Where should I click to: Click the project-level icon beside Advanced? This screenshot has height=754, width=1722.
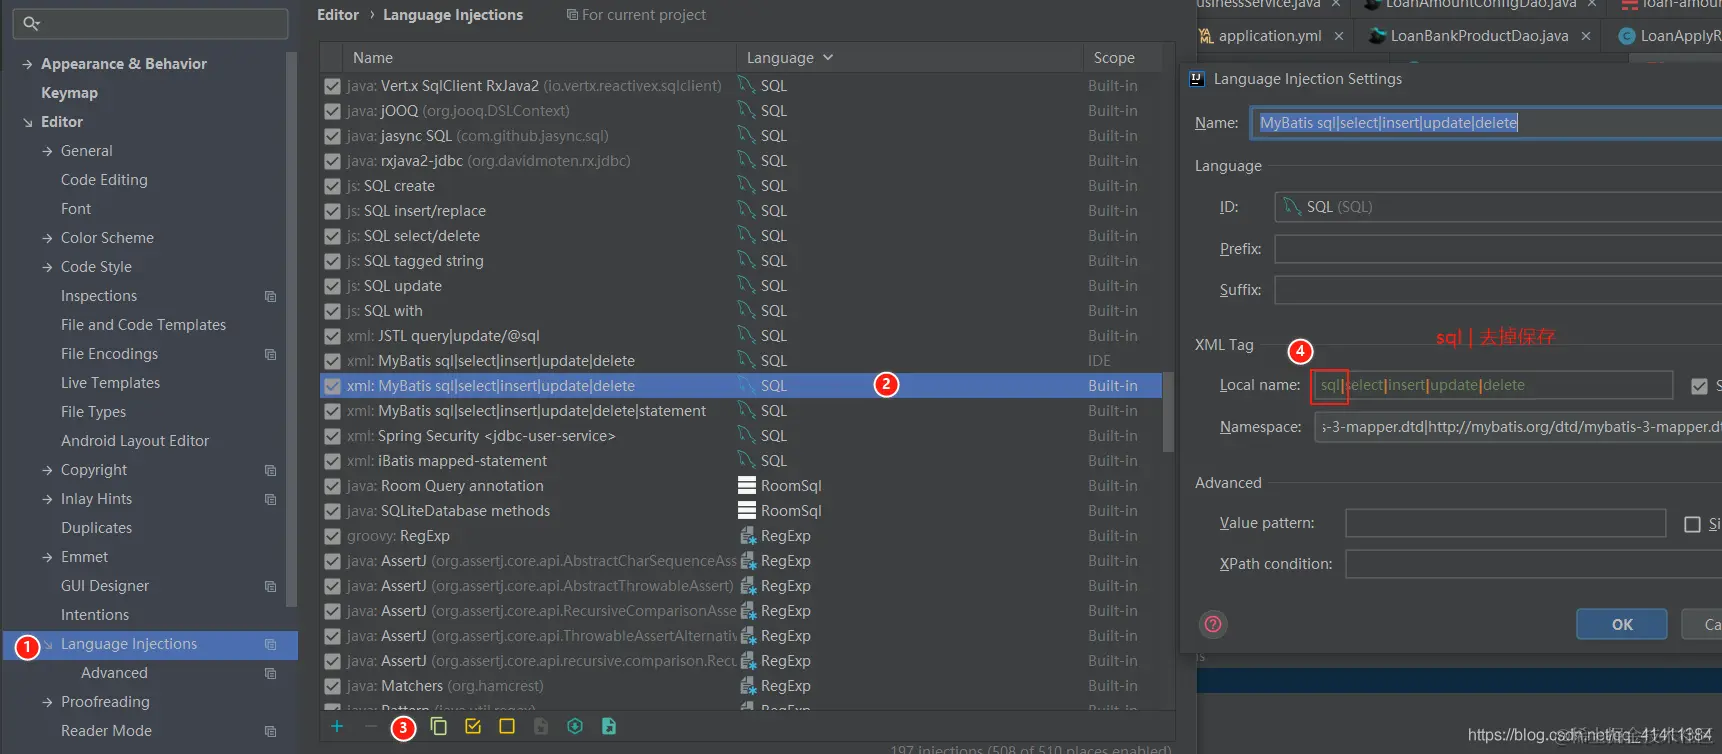click(x=270, y=673)
